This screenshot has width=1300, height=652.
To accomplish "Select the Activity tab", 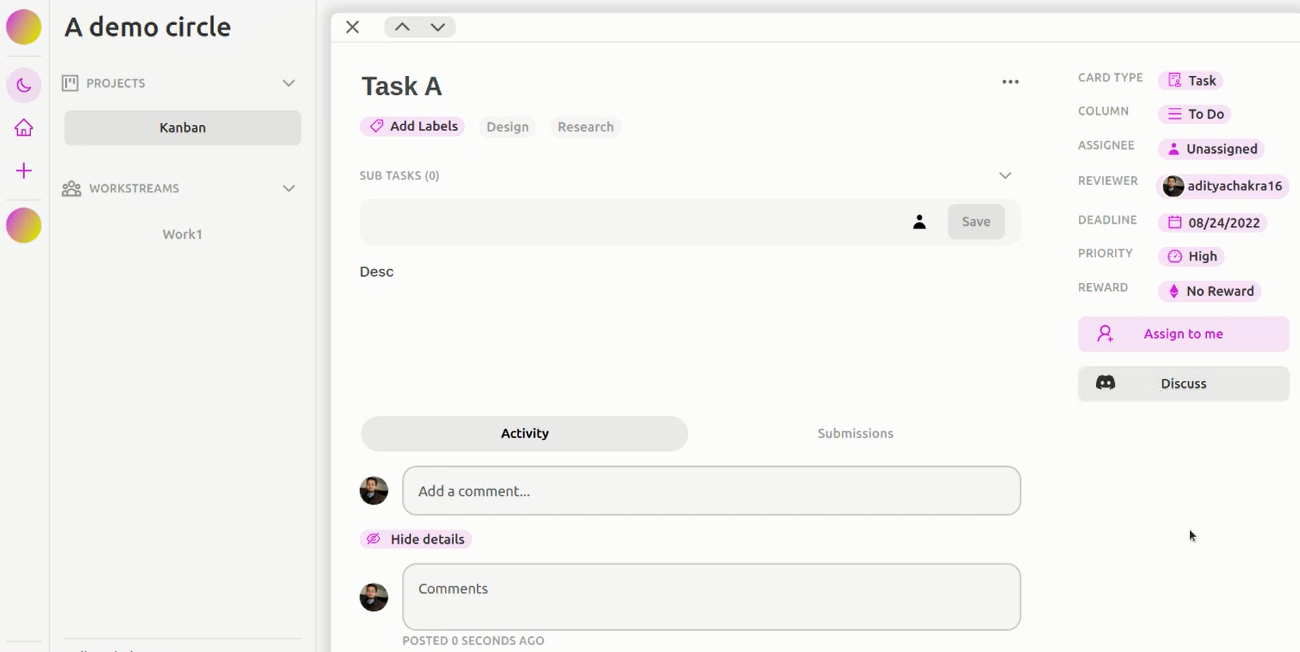I will [524, 433].
